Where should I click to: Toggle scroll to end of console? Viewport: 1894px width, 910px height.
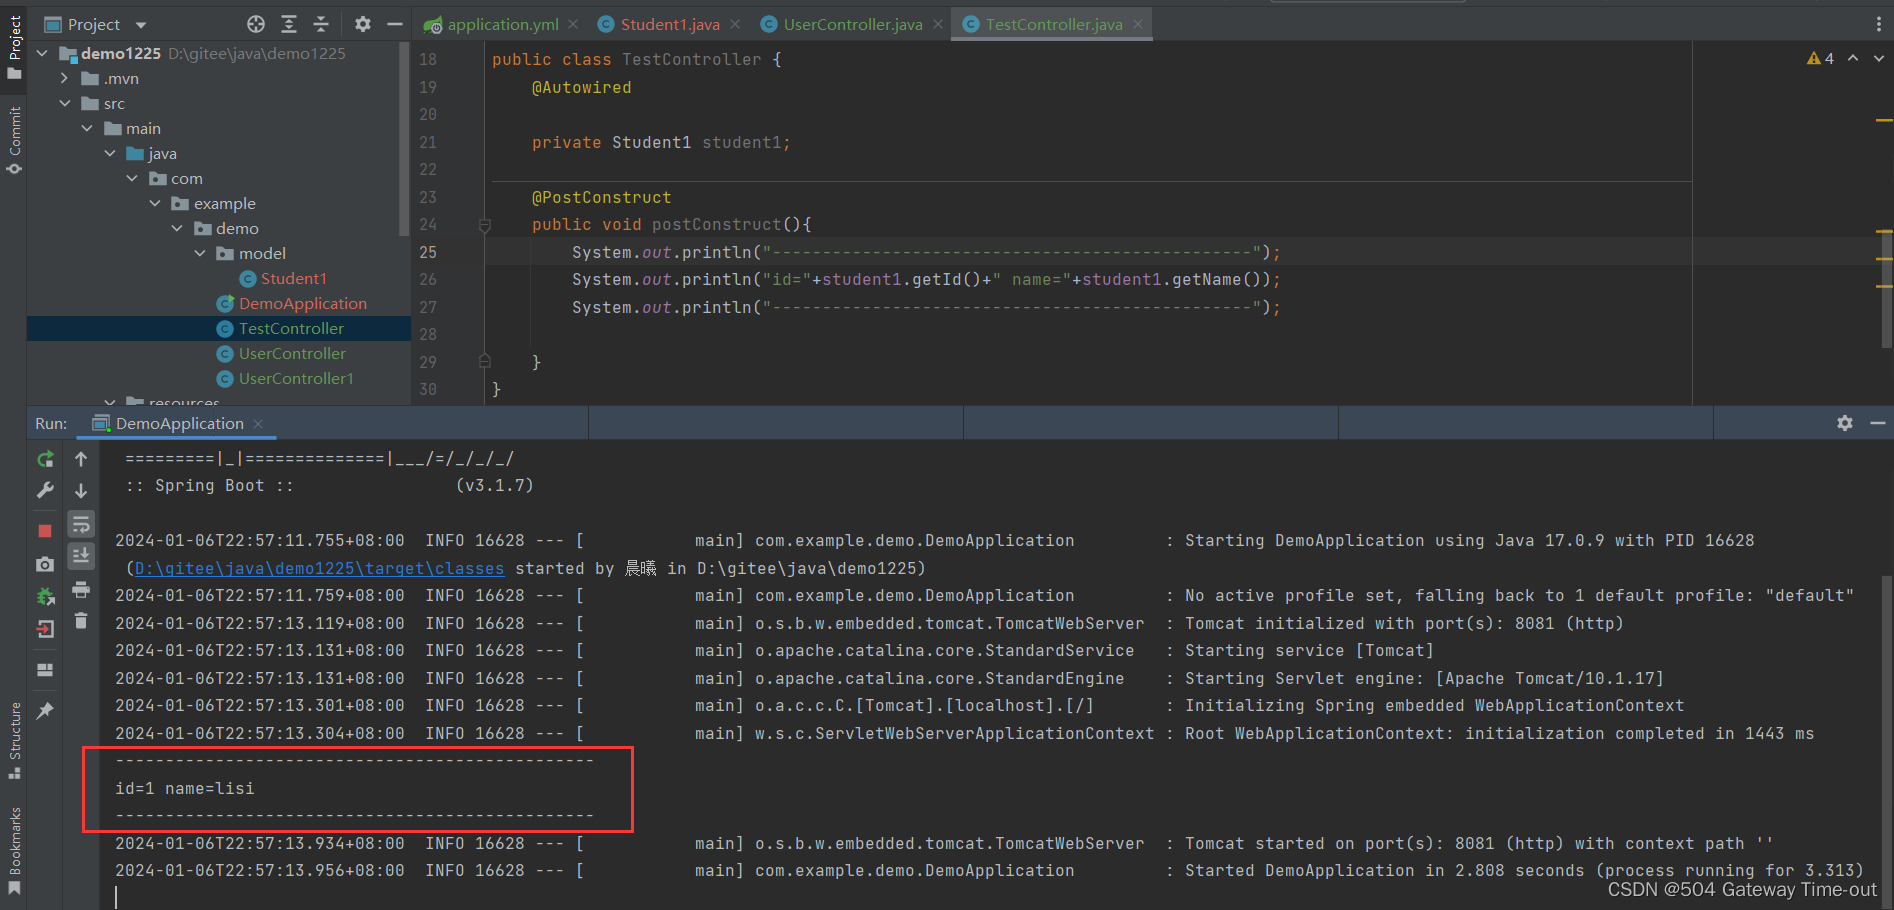81,556
